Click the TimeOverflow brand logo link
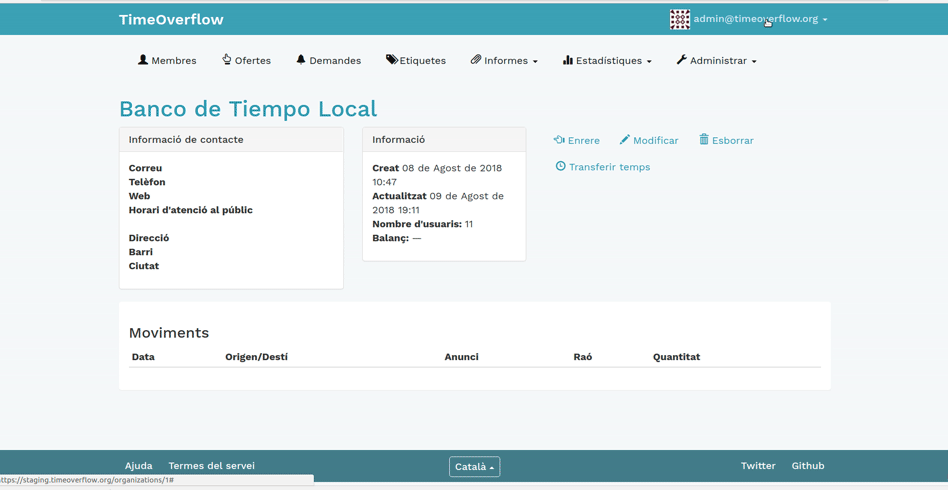The image size is (948, 490). click(x=171, y=19)
